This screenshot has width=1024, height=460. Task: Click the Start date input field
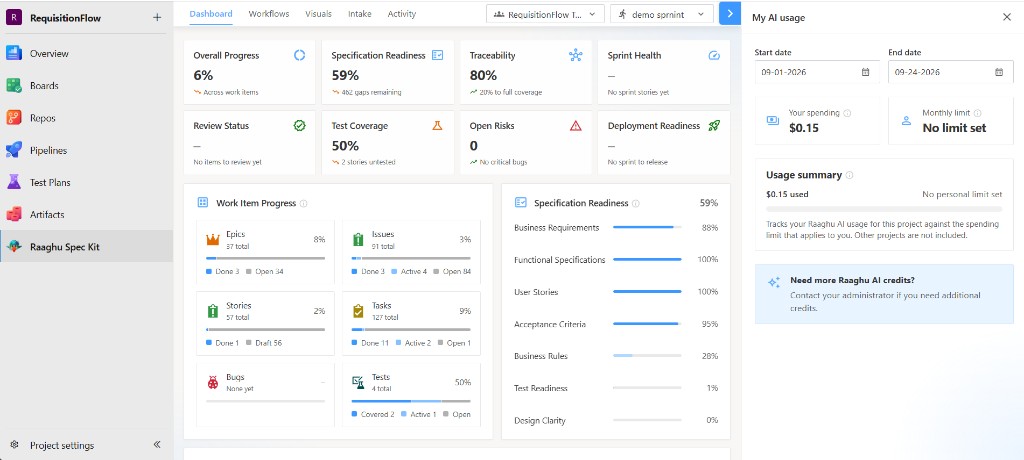pos(817,72)
